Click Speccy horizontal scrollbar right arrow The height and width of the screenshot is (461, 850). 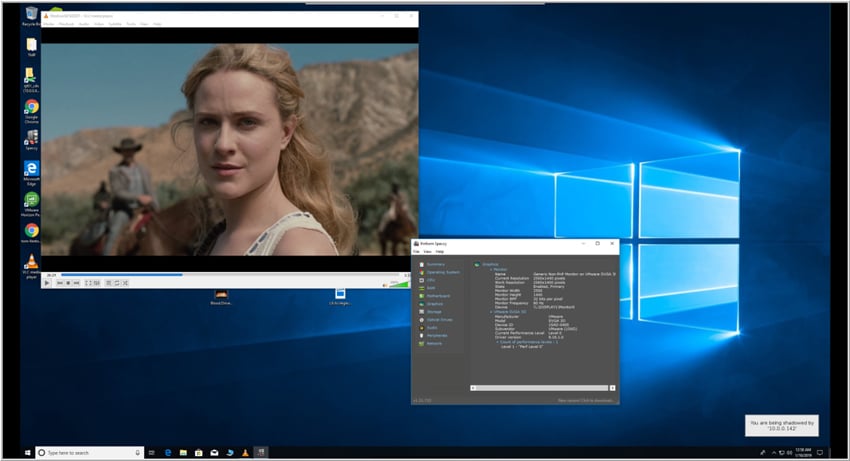point(613,388)
